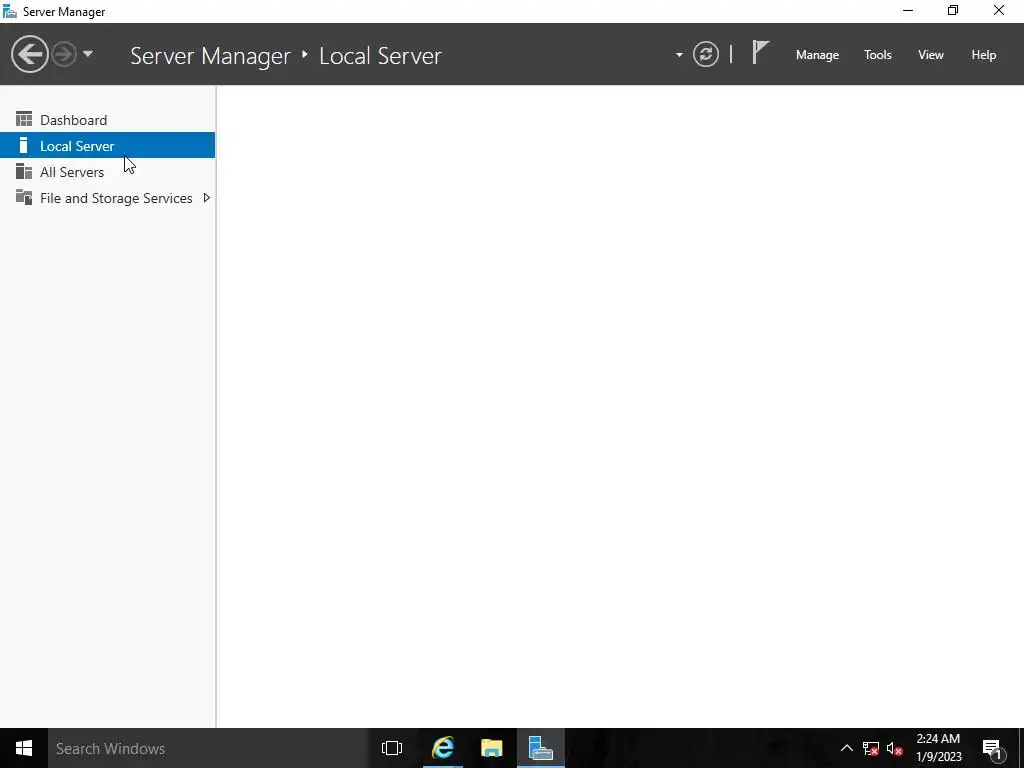Image resolution: width=1024 pixels, height=768 pixels.
Task: Click the Local Server icon in the sidebar
Action: pyautogui.click(x=24, y=145)
